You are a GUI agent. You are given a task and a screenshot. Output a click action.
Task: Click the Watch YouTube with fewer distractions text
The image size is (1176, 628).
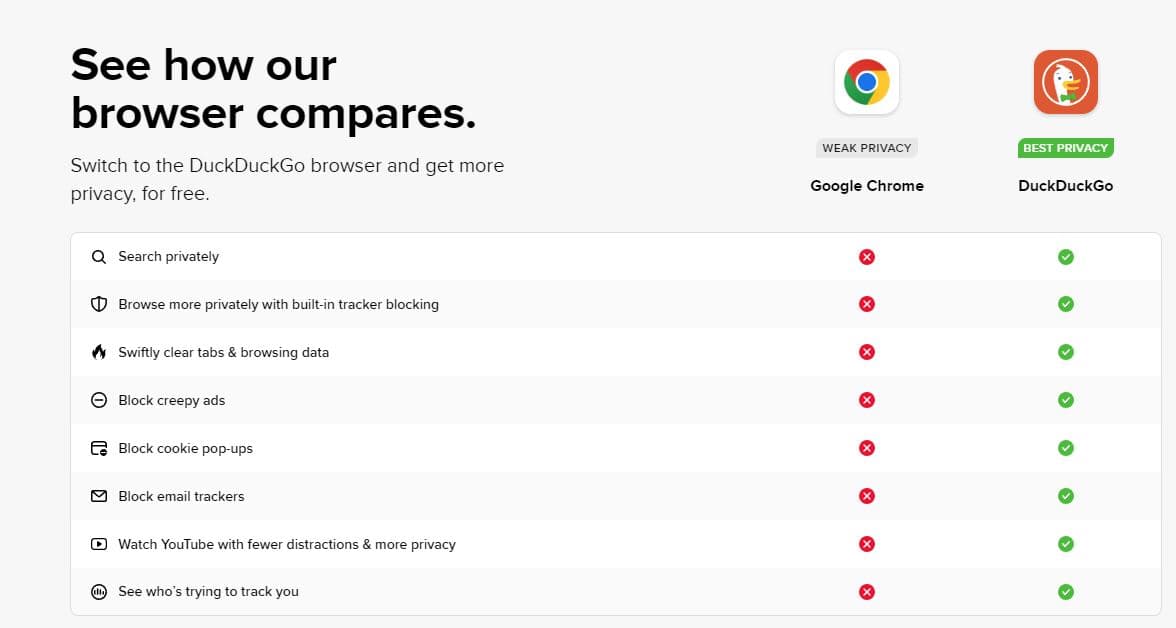click(286, 544)
